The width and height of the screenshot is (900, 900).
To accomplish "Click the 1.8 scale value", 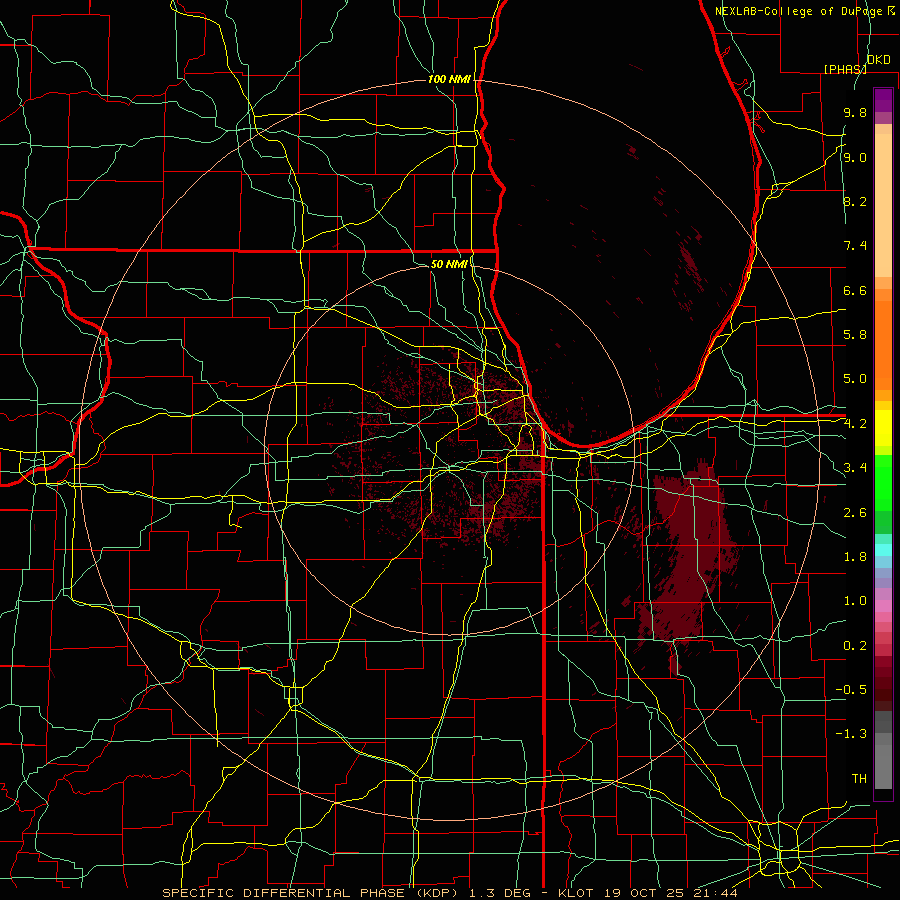I will pyautogui.click(x=855, y=557).
